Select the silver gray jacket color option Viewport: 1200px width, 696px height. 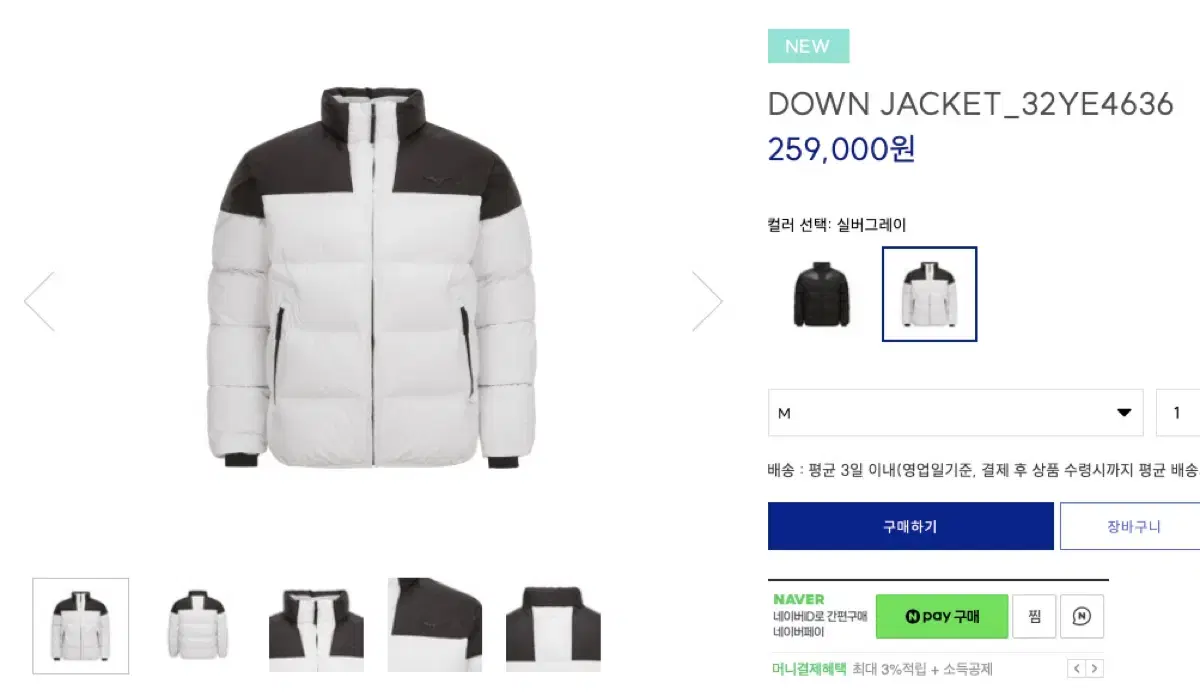(x=929, y=294)
